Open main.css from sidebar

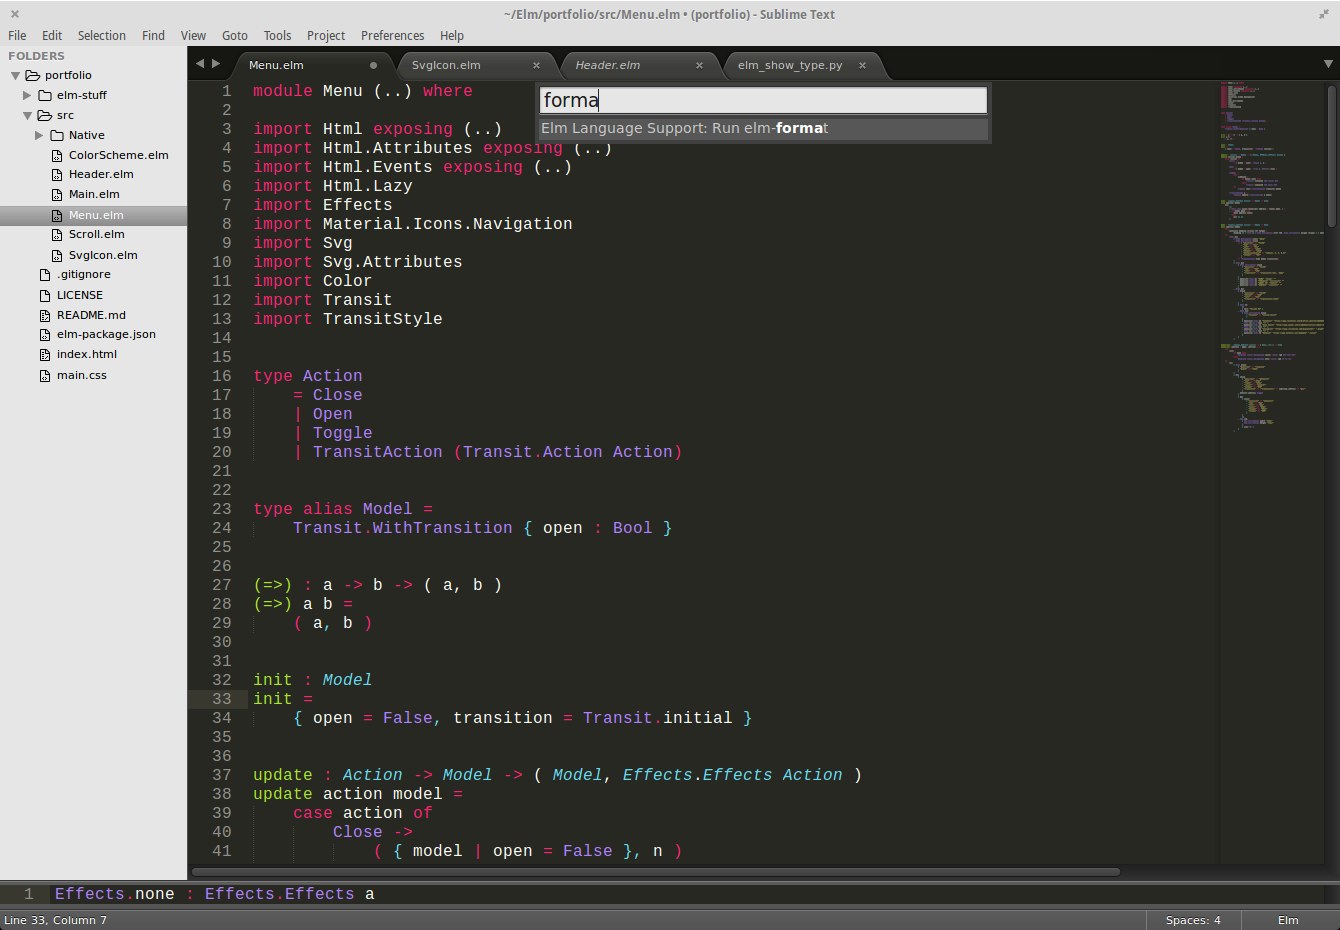pyautogui.click(x=81, y=375)
